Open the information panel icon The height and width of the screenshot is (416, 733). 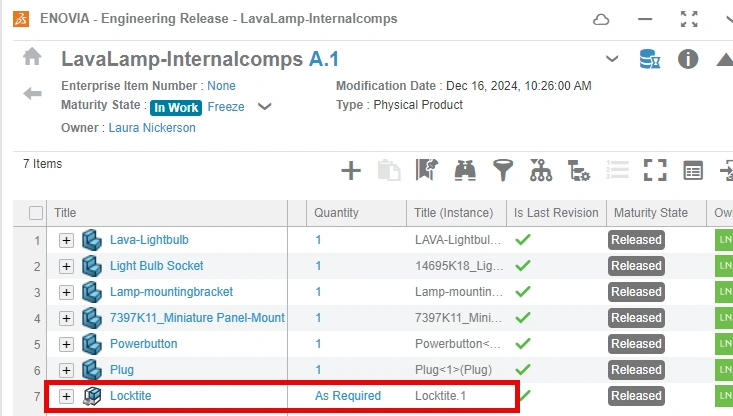[x=688, y=59]
